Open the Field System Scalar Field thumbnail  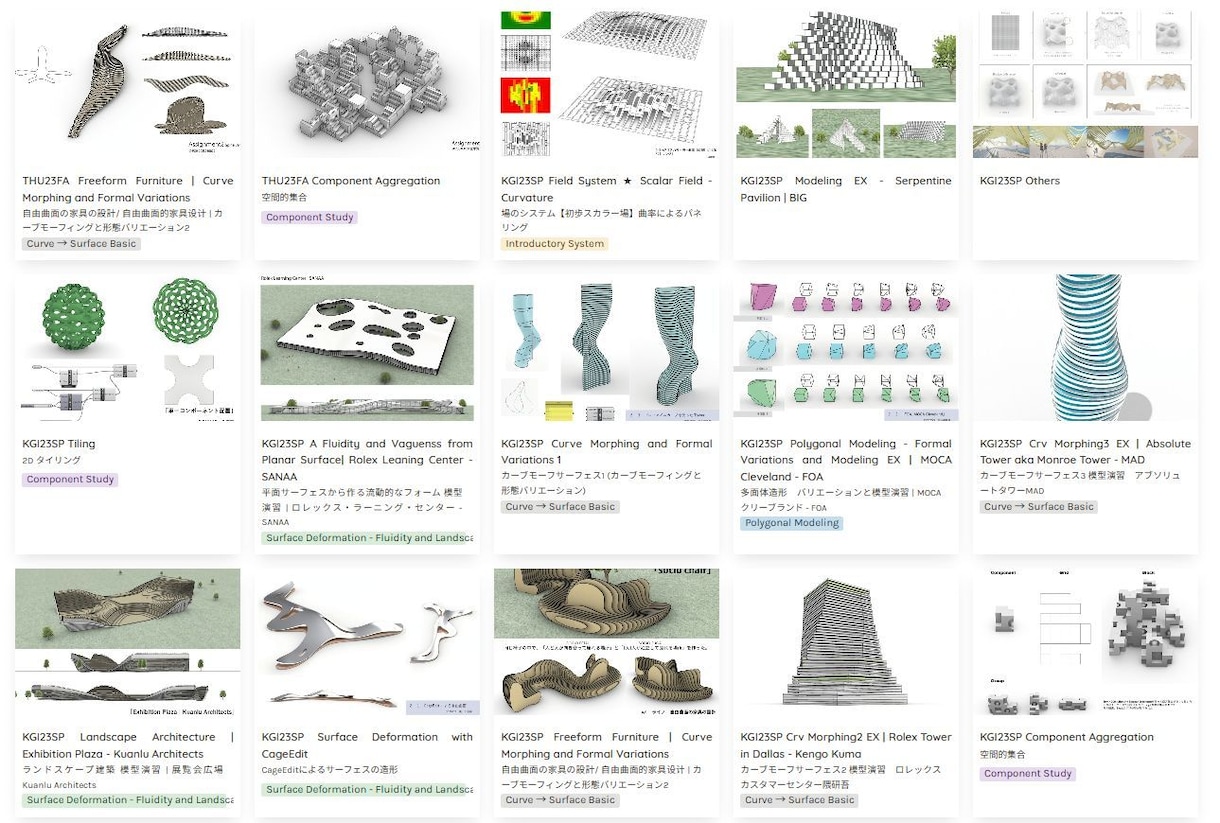pos(606,87)
